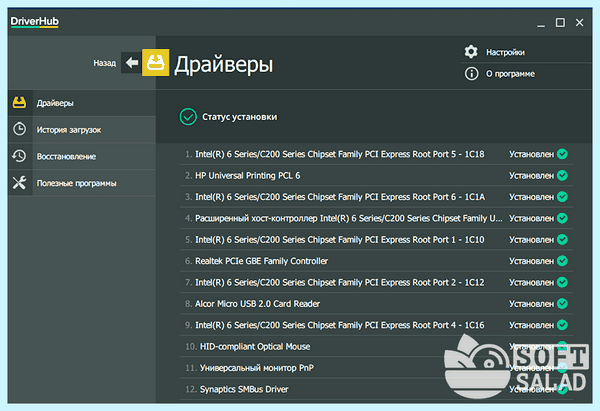Select Intel Root Port 4 - 1C16 row
Image resolution: width=600 pixels, height=411 pixels.
376,325
